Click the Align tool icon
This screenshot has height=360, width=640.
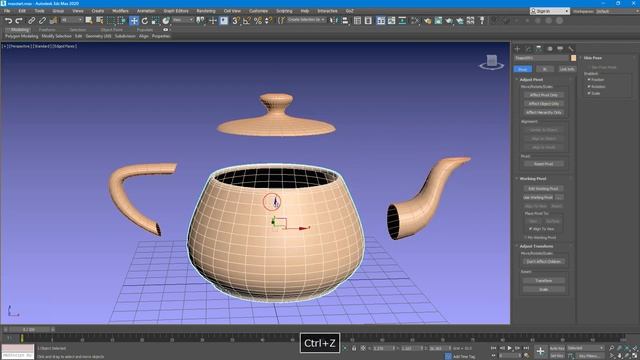pos(345,20)
